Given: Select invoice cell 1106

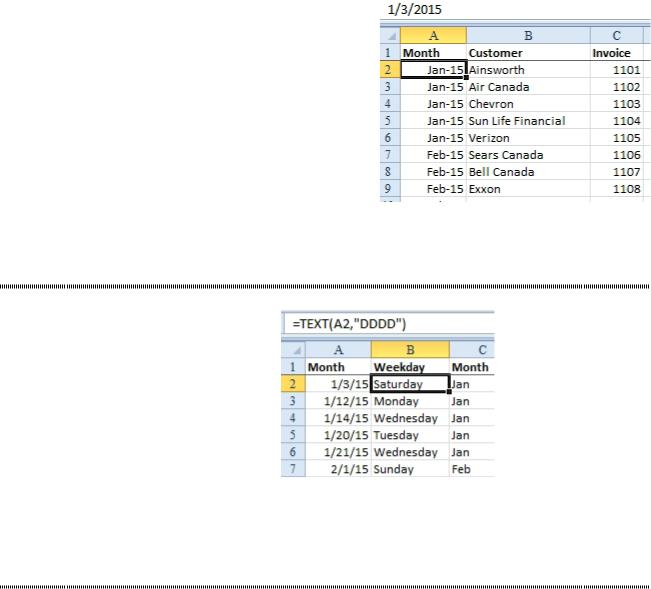Looking at the screenshot, I should point(617,155).
